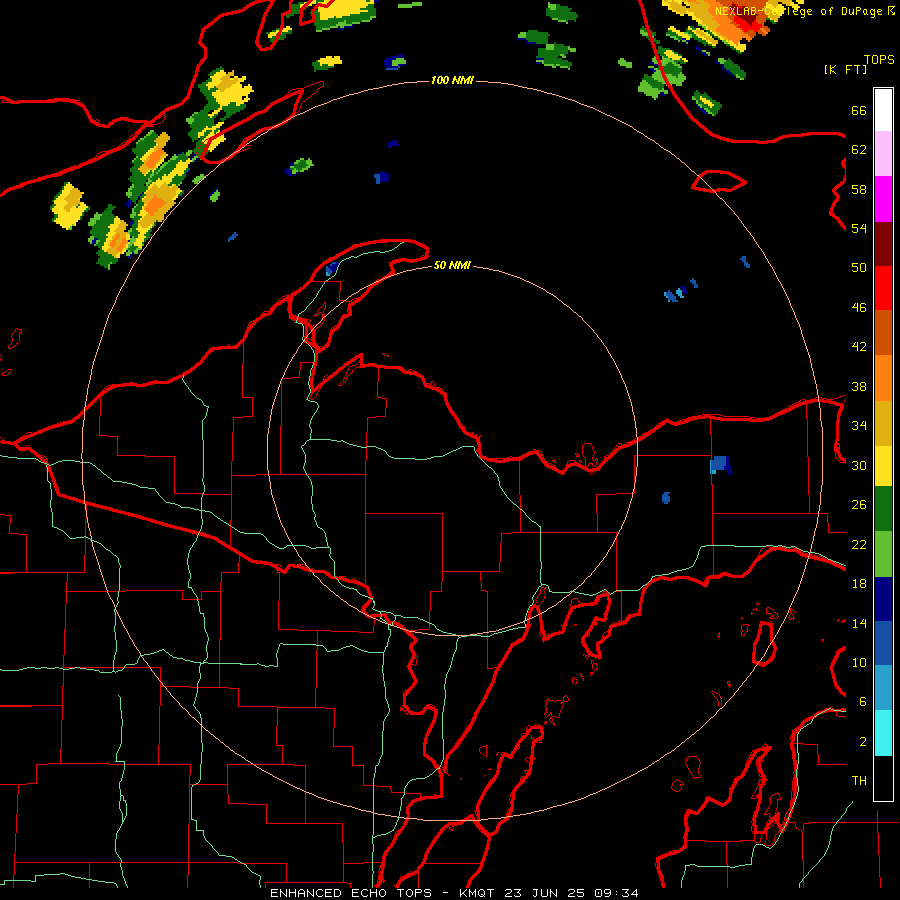
Task: Click the '2' legend value
Action: pos(862,742)
